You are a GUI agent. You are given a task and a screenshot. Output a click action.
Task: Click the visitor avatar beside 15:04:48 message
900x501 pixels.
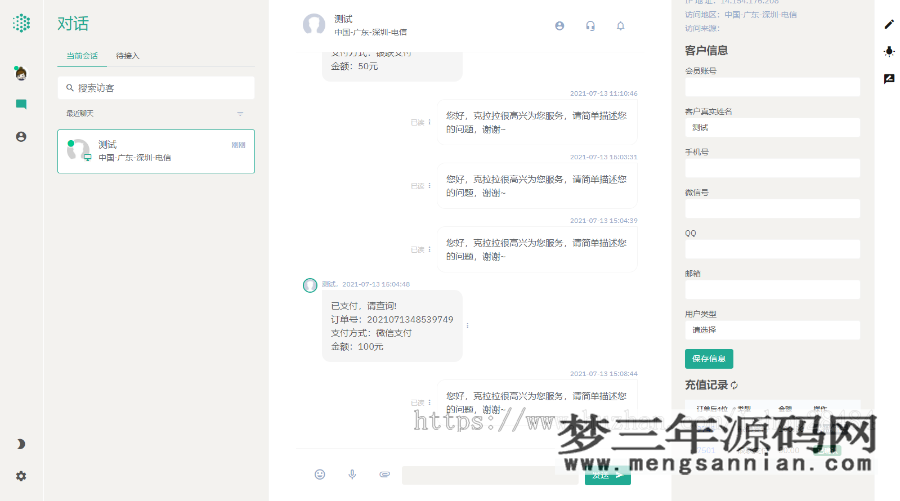click(310, 285)
